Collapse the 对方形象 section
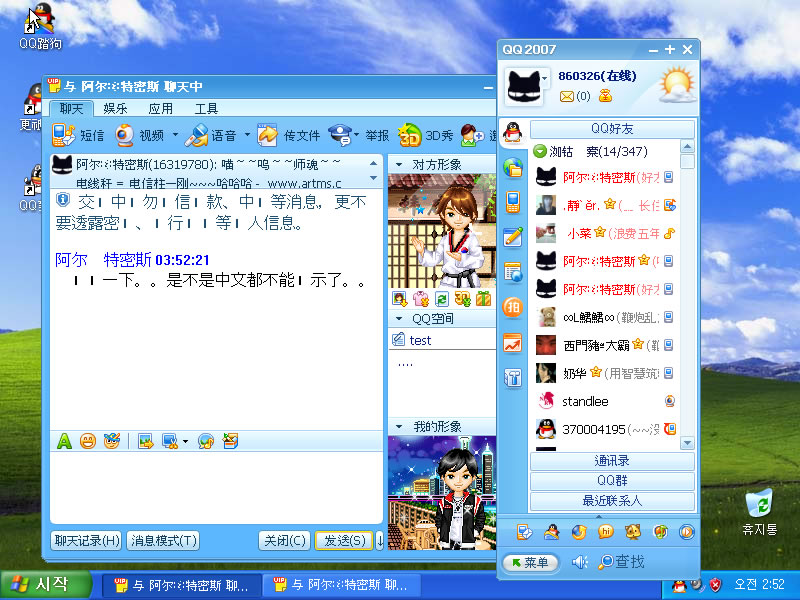800x600 pixels. coord(398,165)
